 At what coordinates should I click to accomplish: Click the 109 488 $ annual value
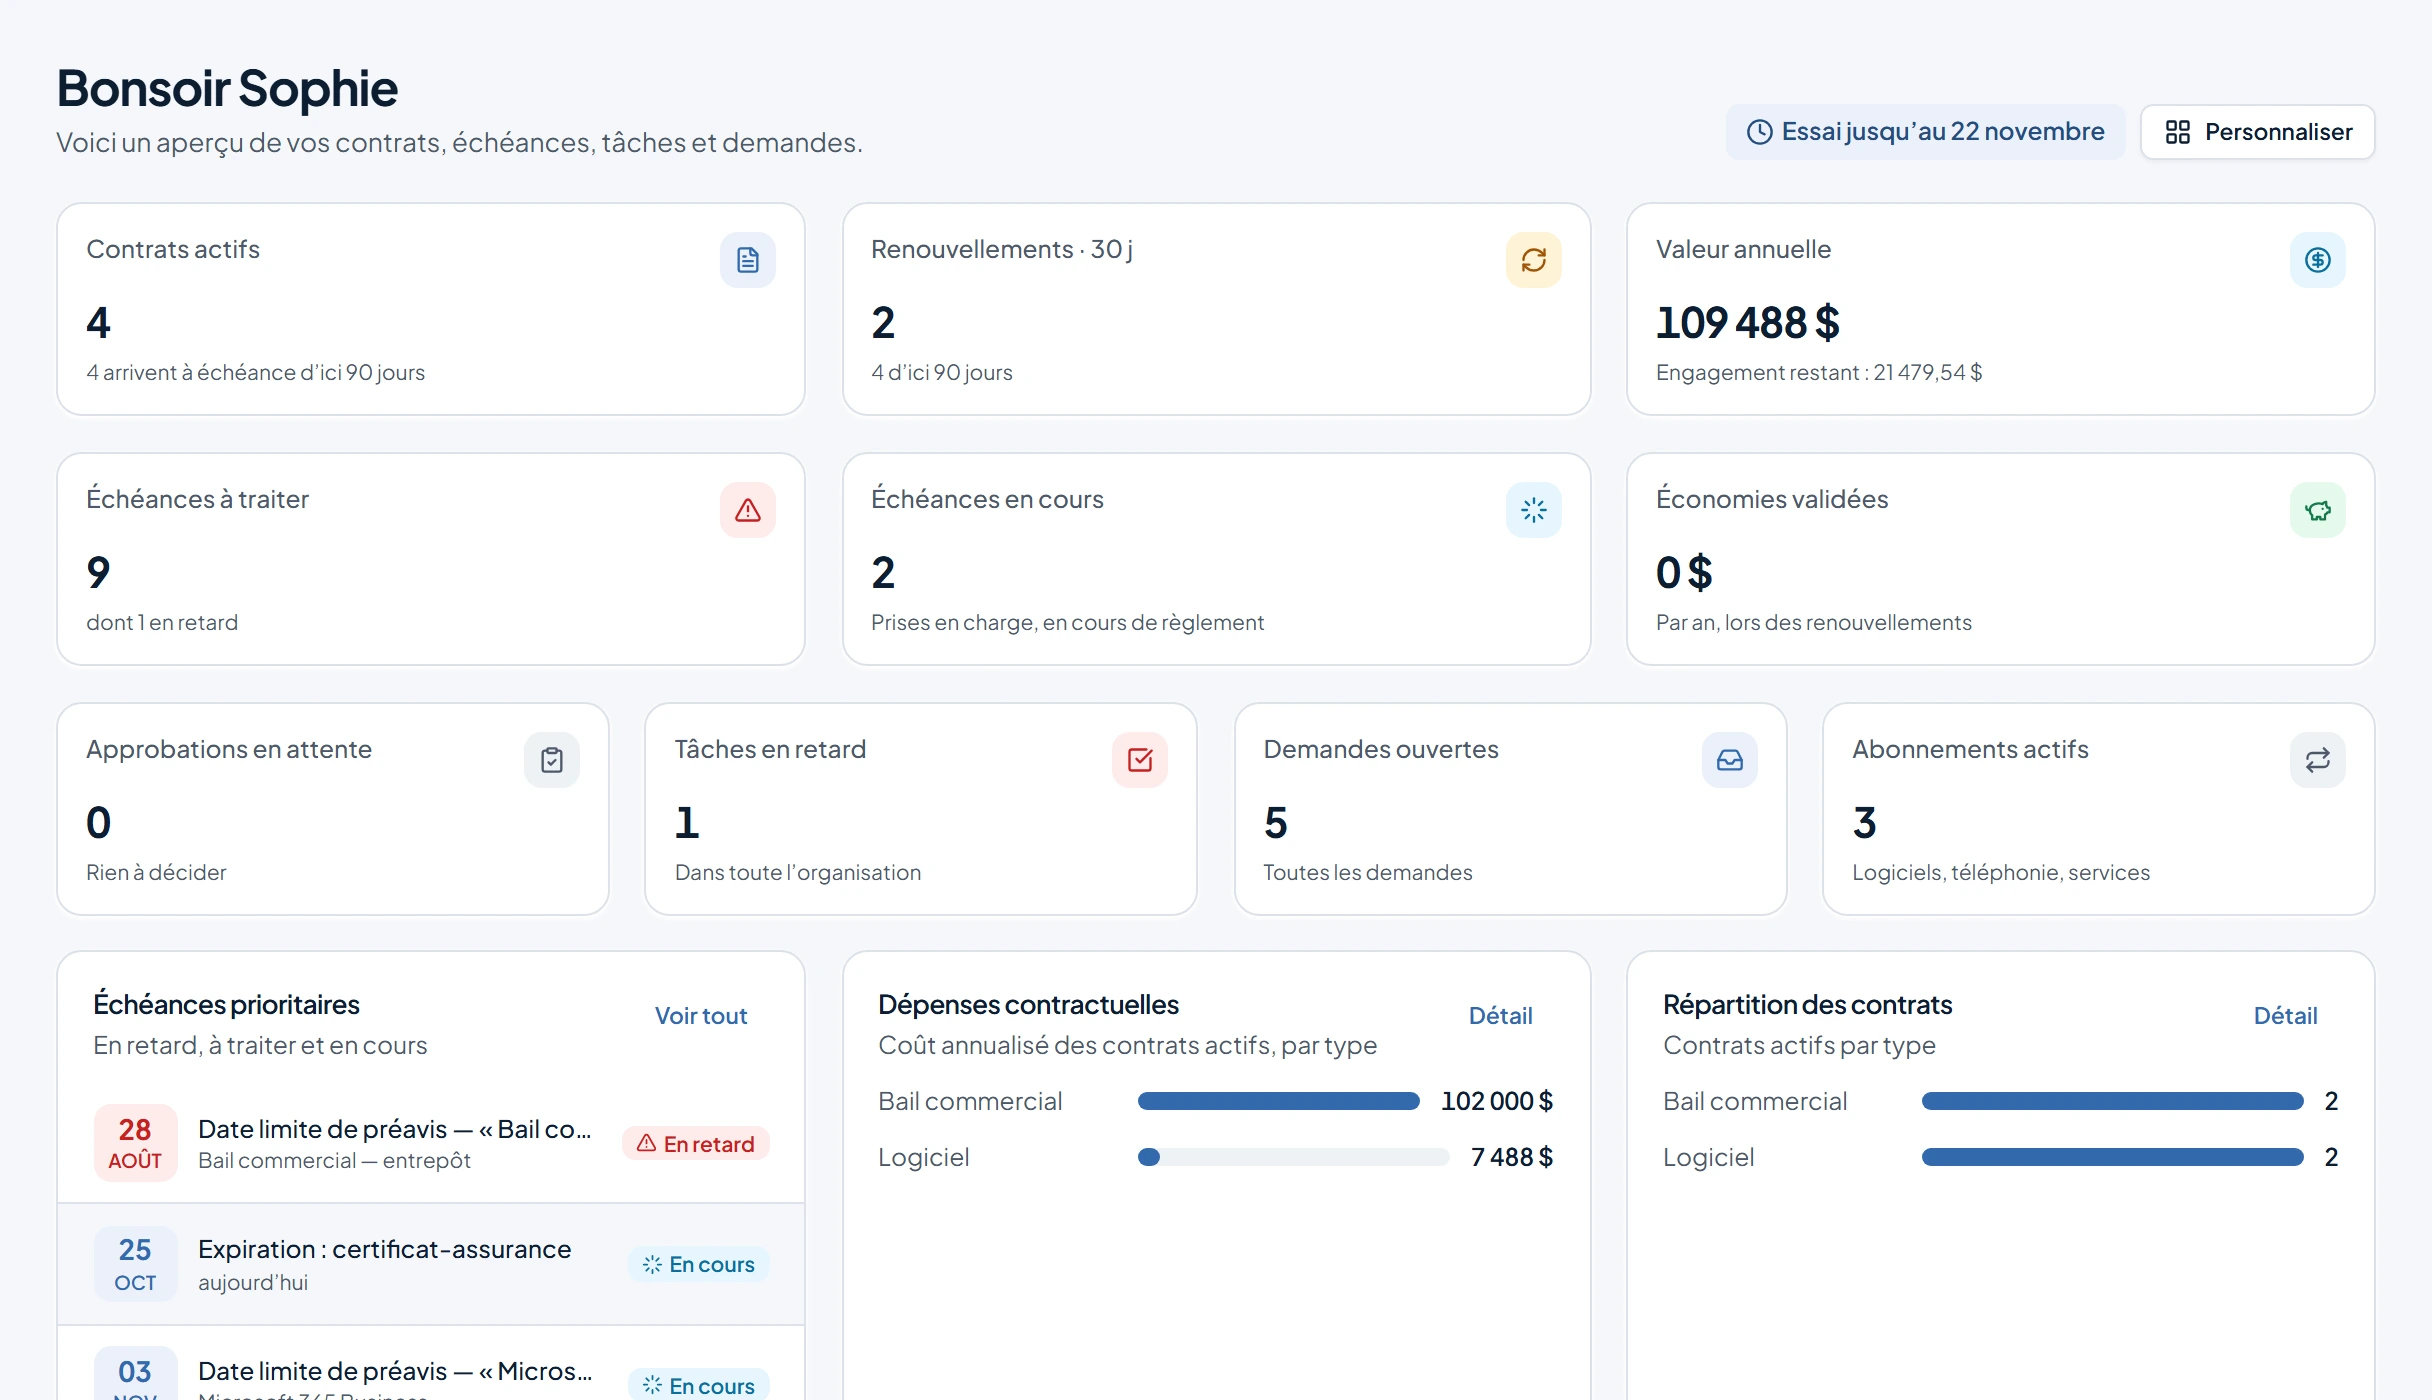click(x=1747, y=322)
